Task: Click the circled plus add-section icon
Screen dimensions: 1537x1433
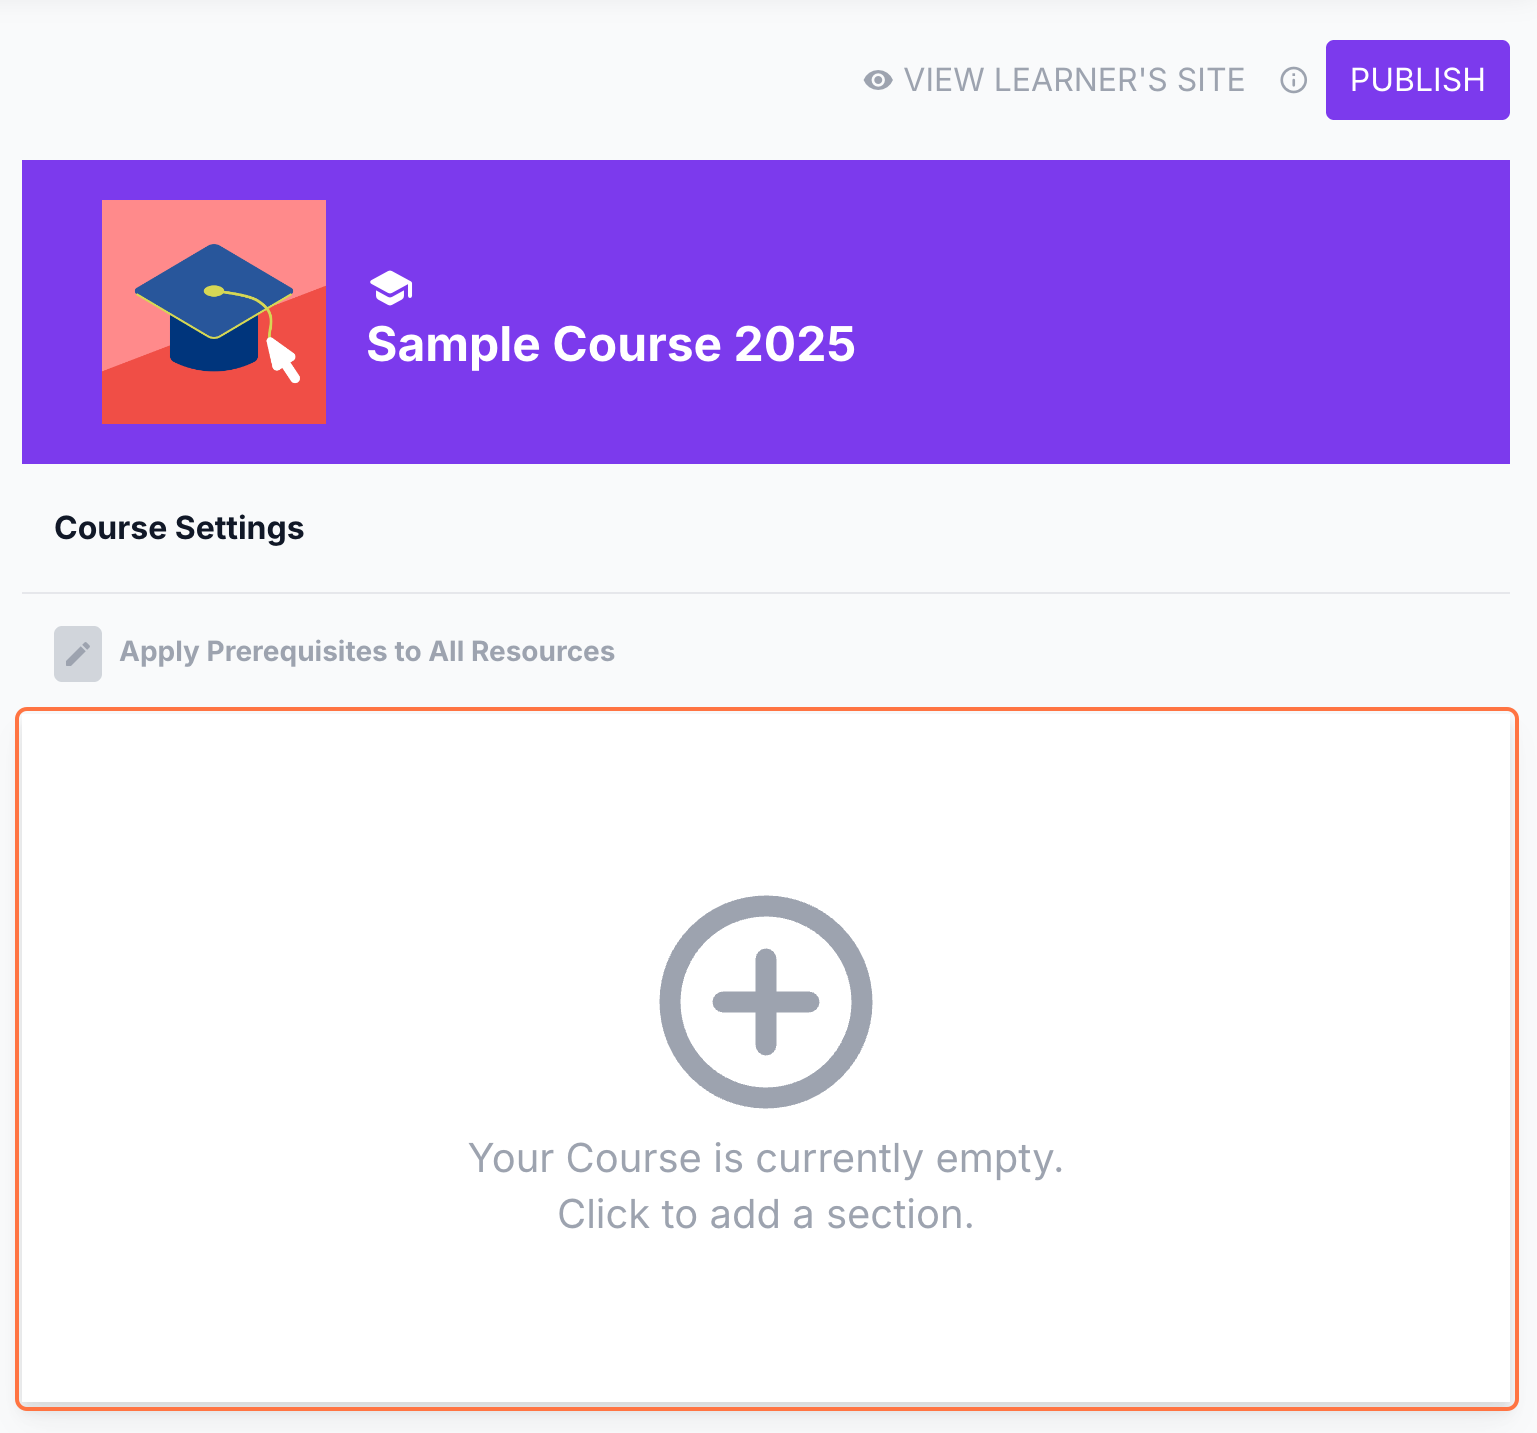Action: pos(766,1001)
